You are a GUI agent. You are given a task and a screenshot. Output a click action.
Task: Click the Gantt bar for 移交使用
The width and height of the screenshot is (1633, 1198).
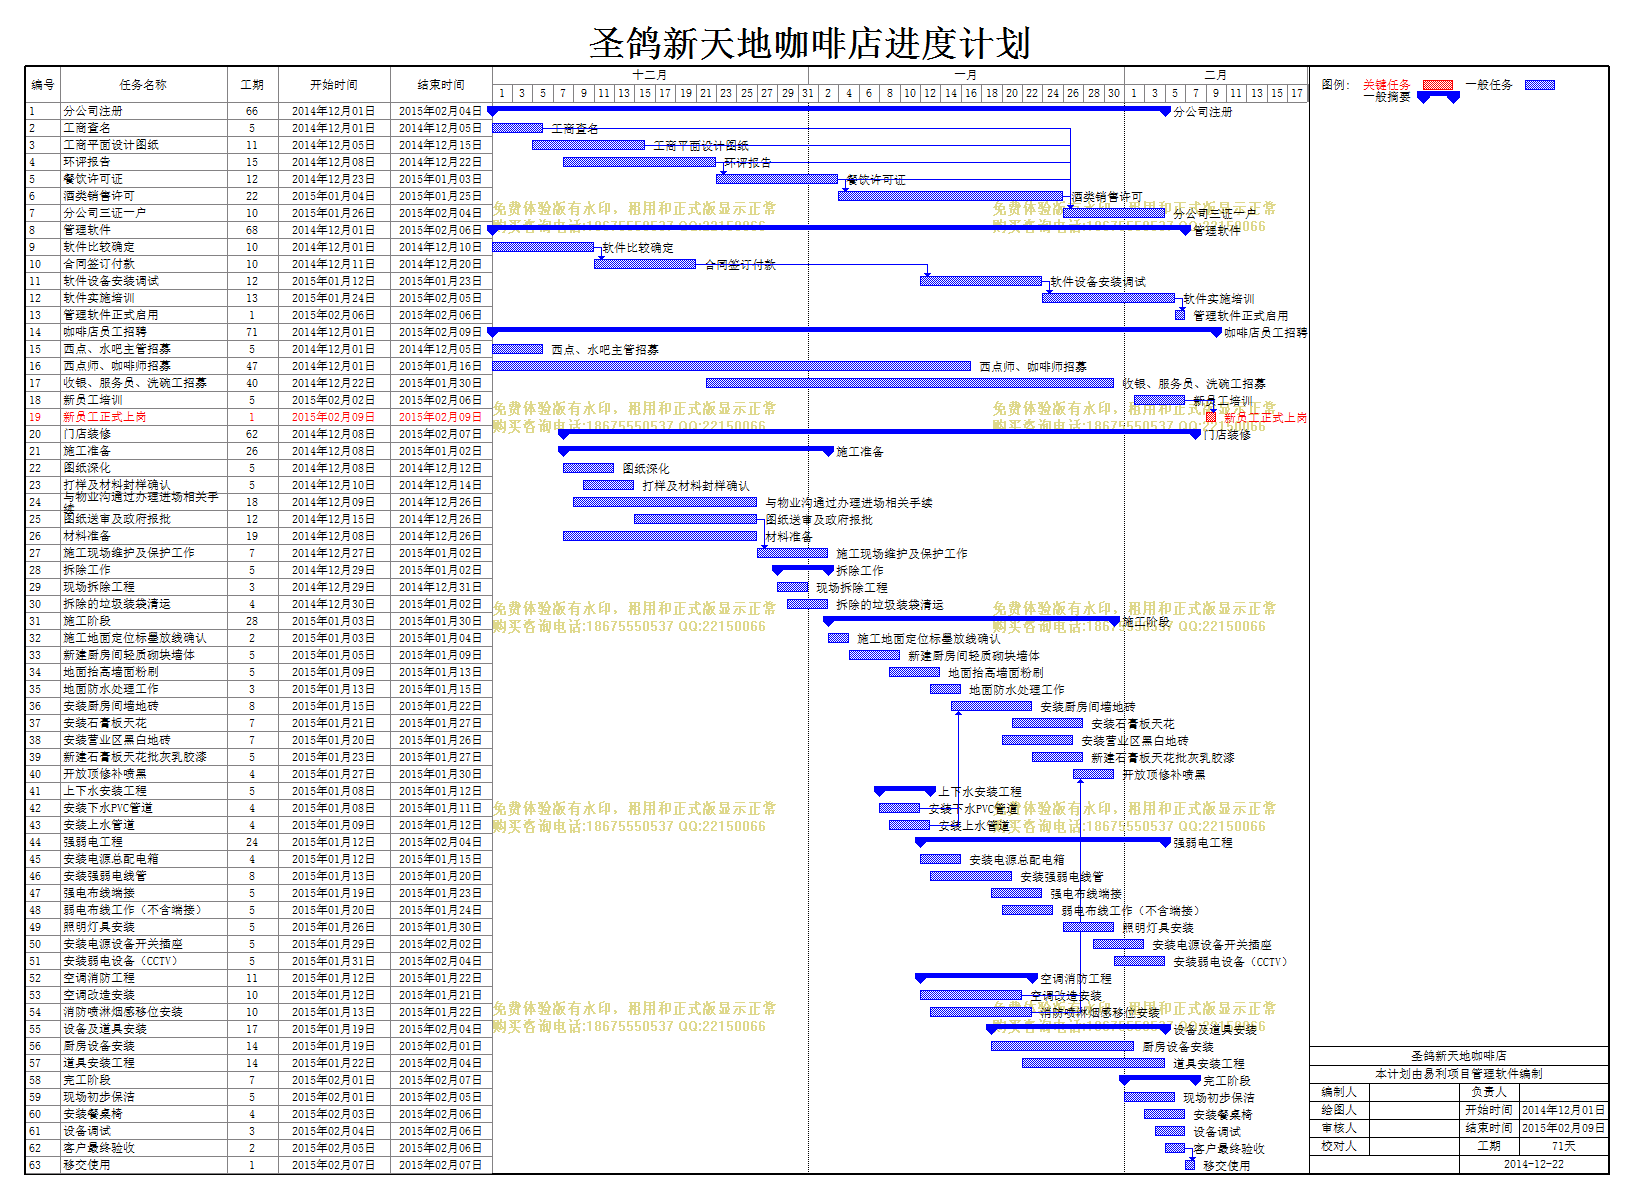point(1190,1165)
